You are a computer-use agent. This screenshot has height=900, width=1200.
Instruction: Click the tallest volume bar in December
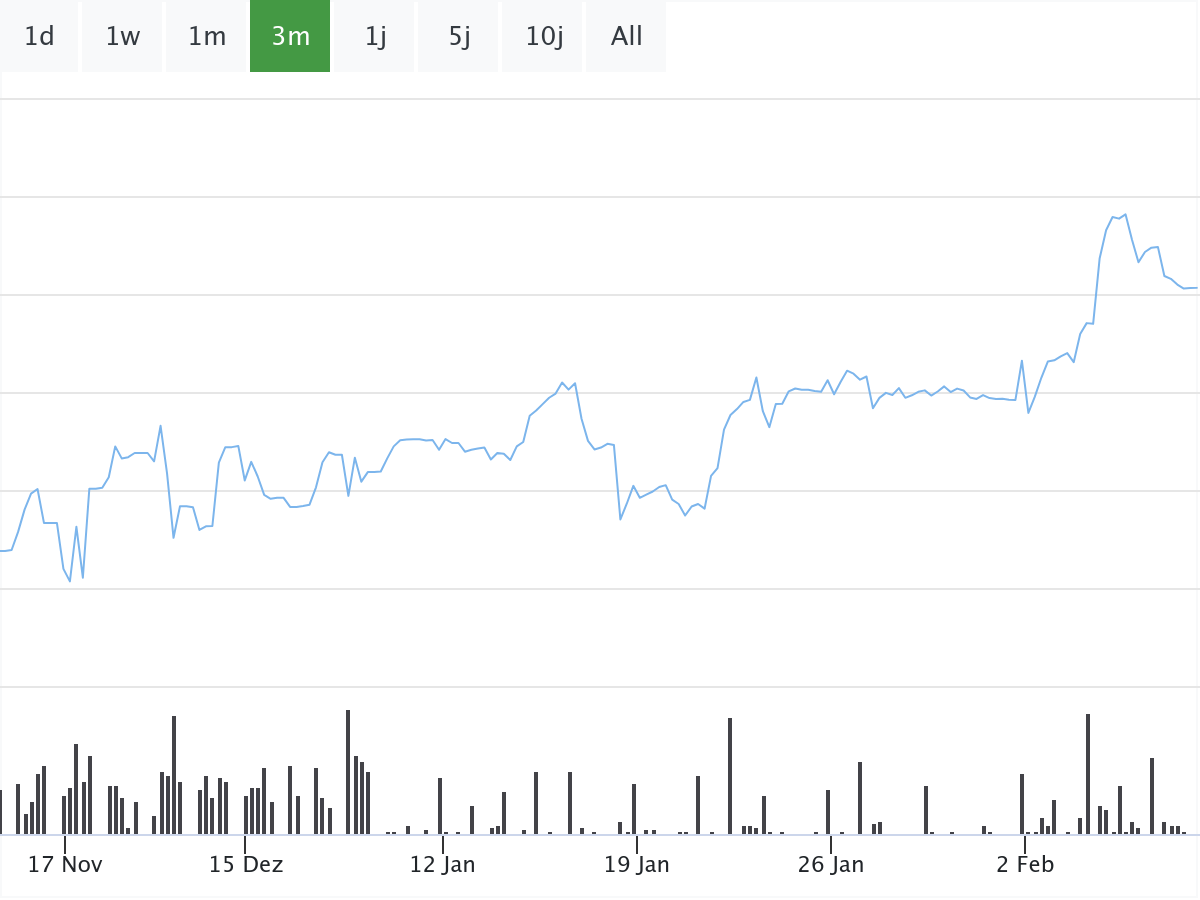(x=348, y=772)
